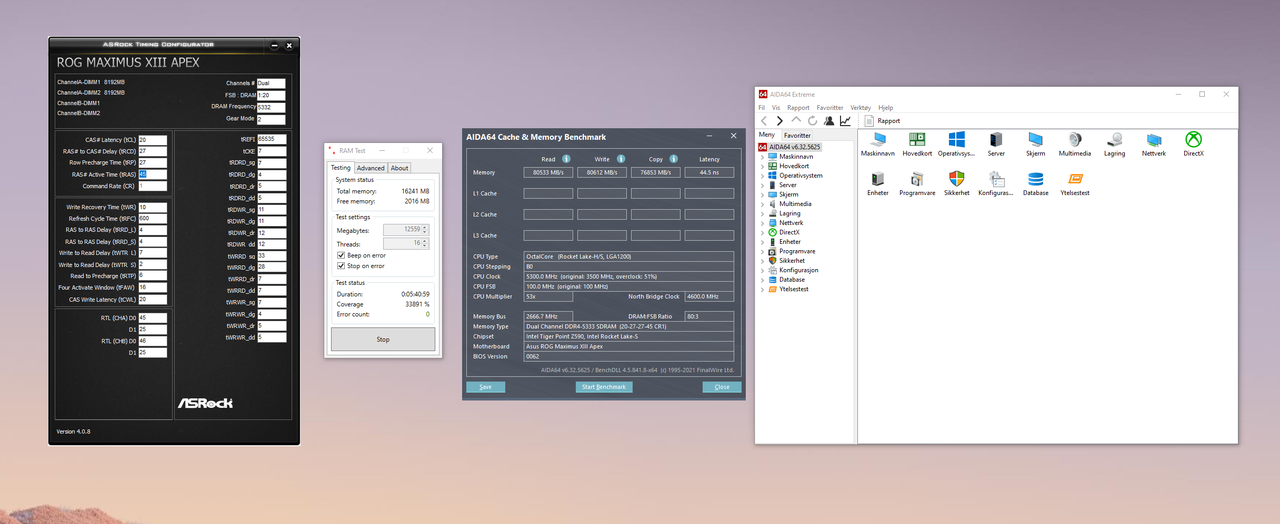This screenshot has width=1280, height=524.
Task: Select Ytelsestest in the AIDA64 tree
Action: 794,289
